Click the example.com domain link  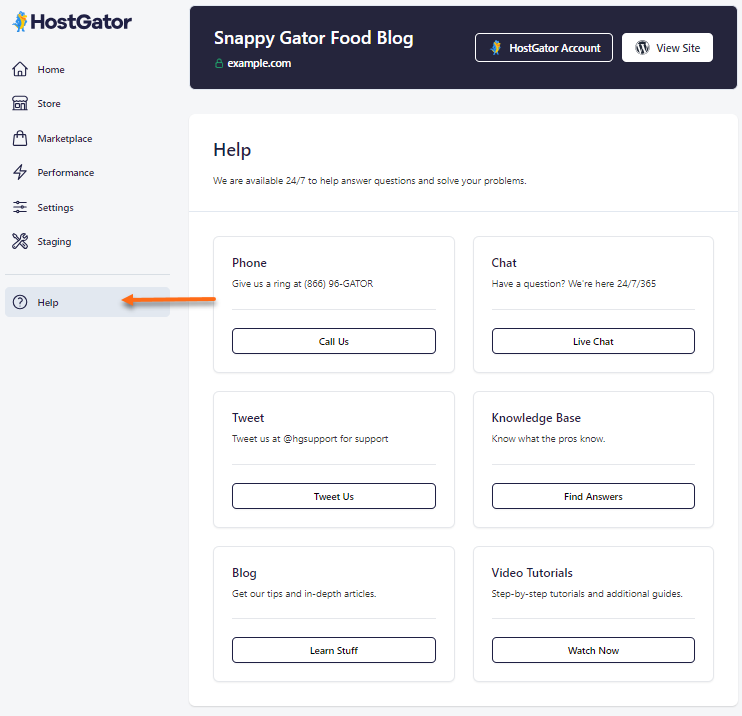coord(259,63)
